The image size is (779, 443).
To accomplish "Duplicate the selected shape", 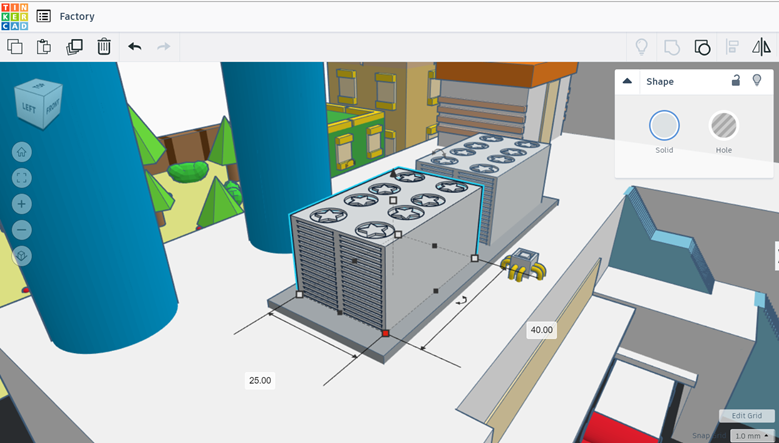I will pyautogui.click(x=75, y=47).
